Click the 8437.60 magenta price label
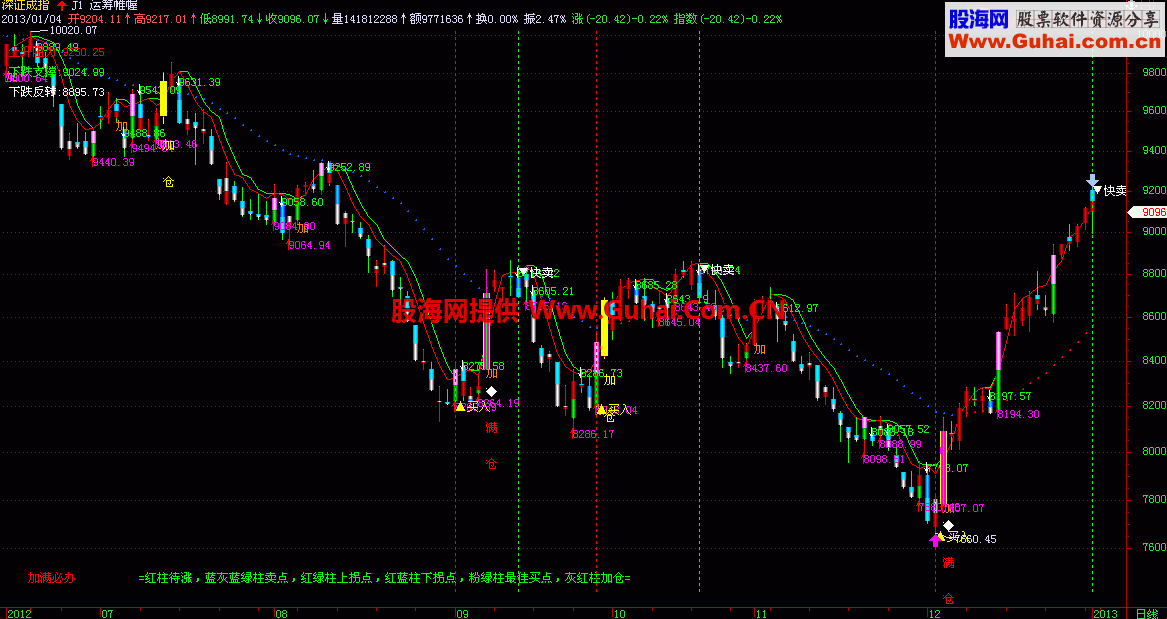This screenshot has height=619, width=1167. click(x=765, y=368)
